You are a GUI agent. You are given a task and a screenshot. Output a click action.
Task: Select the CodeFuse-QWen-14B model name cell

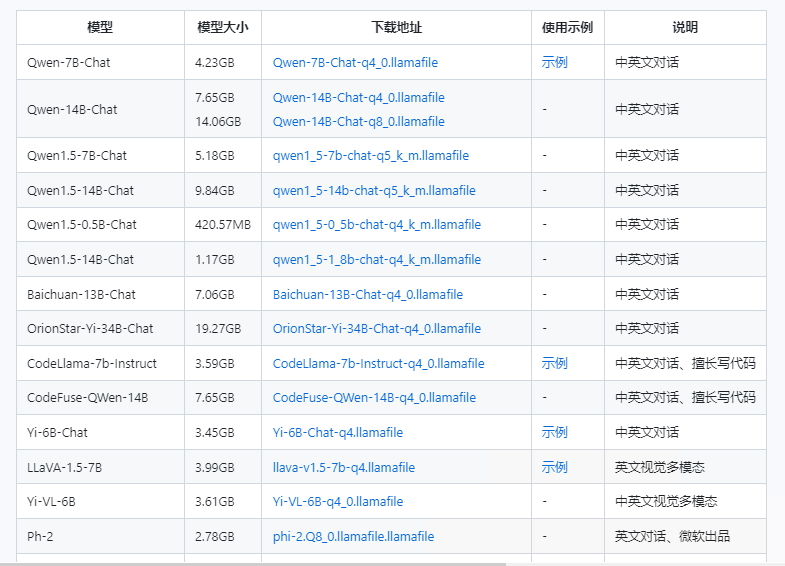pyautogui.click(x=100, y=398)
